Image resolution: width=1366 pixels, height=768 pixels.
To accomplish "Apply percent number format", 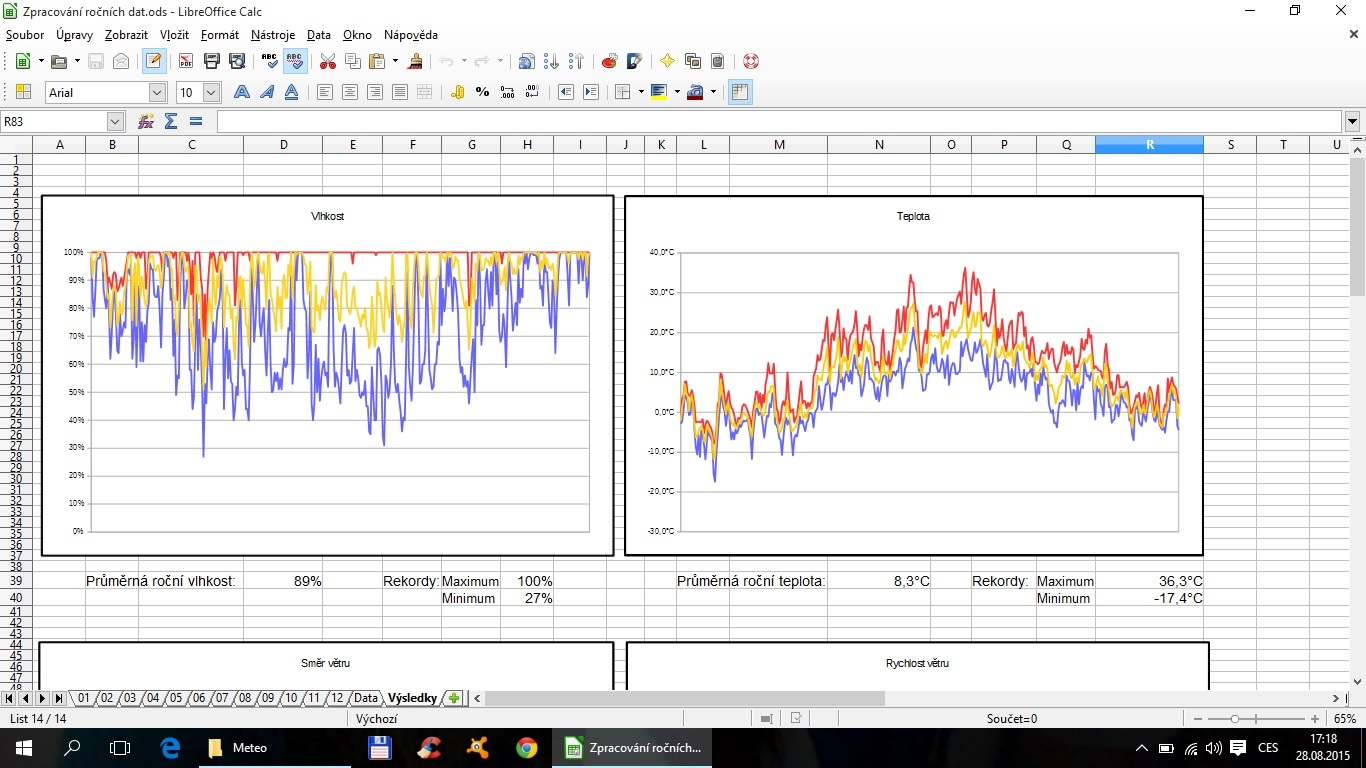I will tap(483, 92).
